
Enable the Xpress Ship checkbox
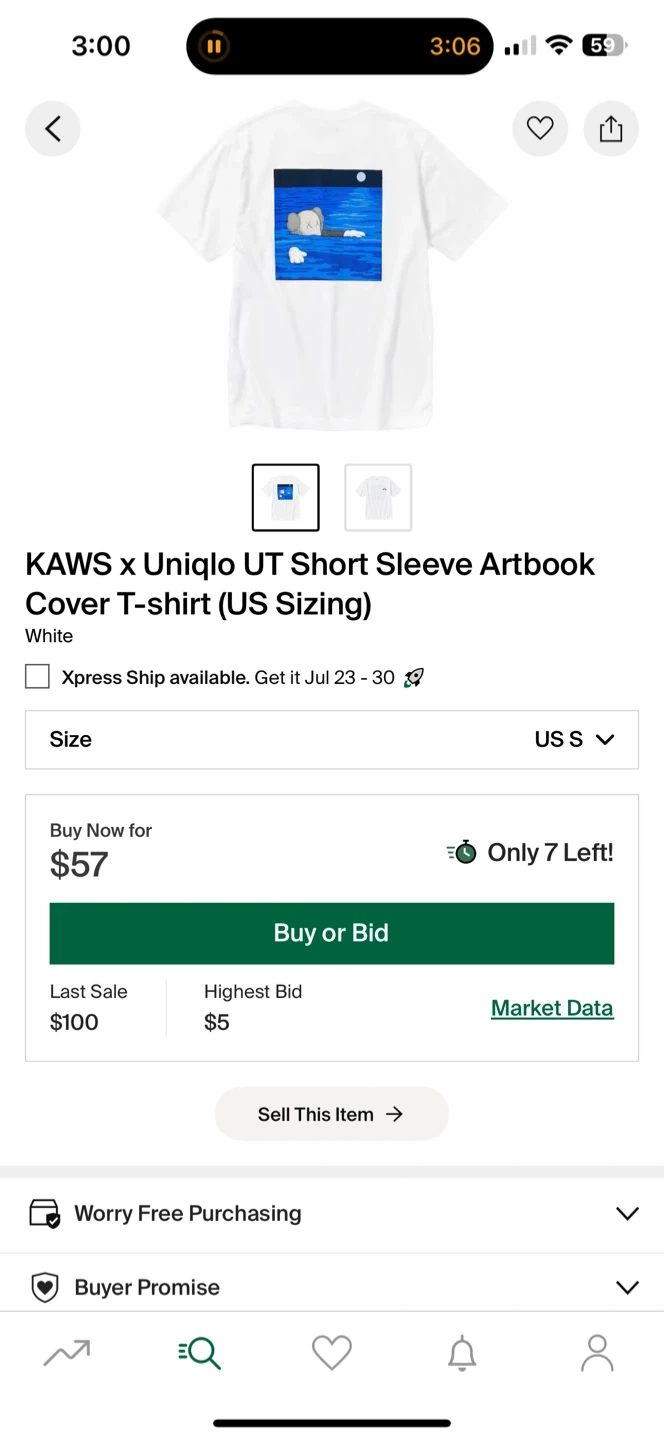(37, 677)
